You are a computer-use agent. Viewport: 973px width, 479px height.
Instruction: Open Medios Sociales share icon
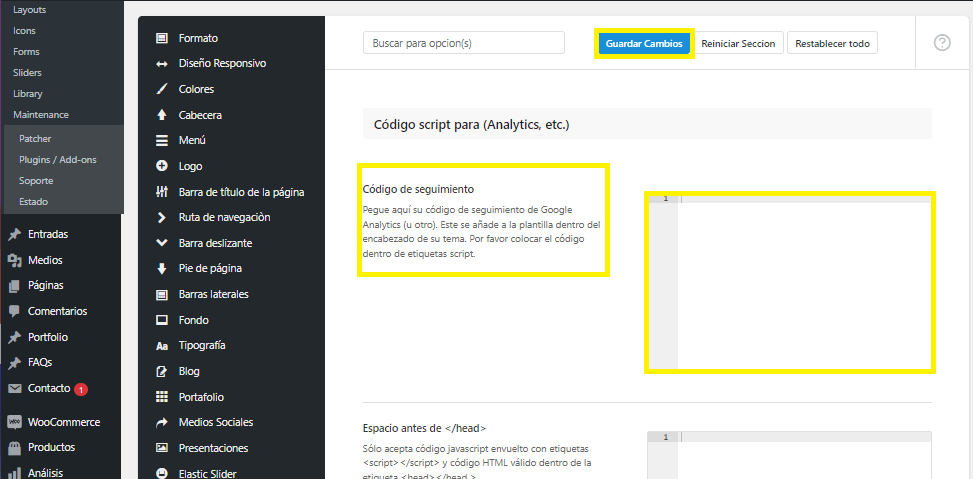coord(162,422)
